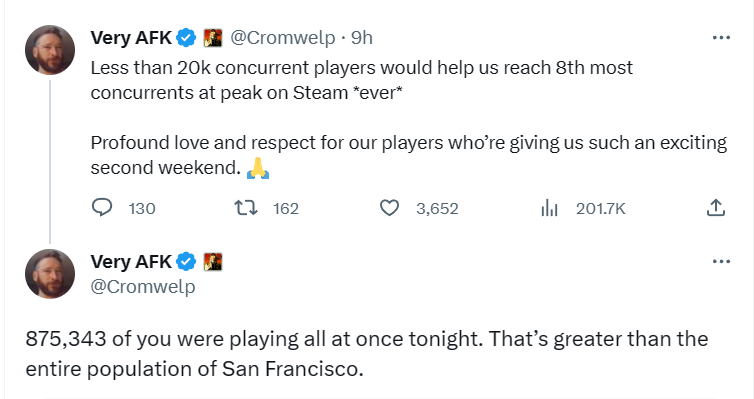Open the three-dot menu on second tweet
Image resolution: width=754 pixels, height=399 pixels.
721,262
